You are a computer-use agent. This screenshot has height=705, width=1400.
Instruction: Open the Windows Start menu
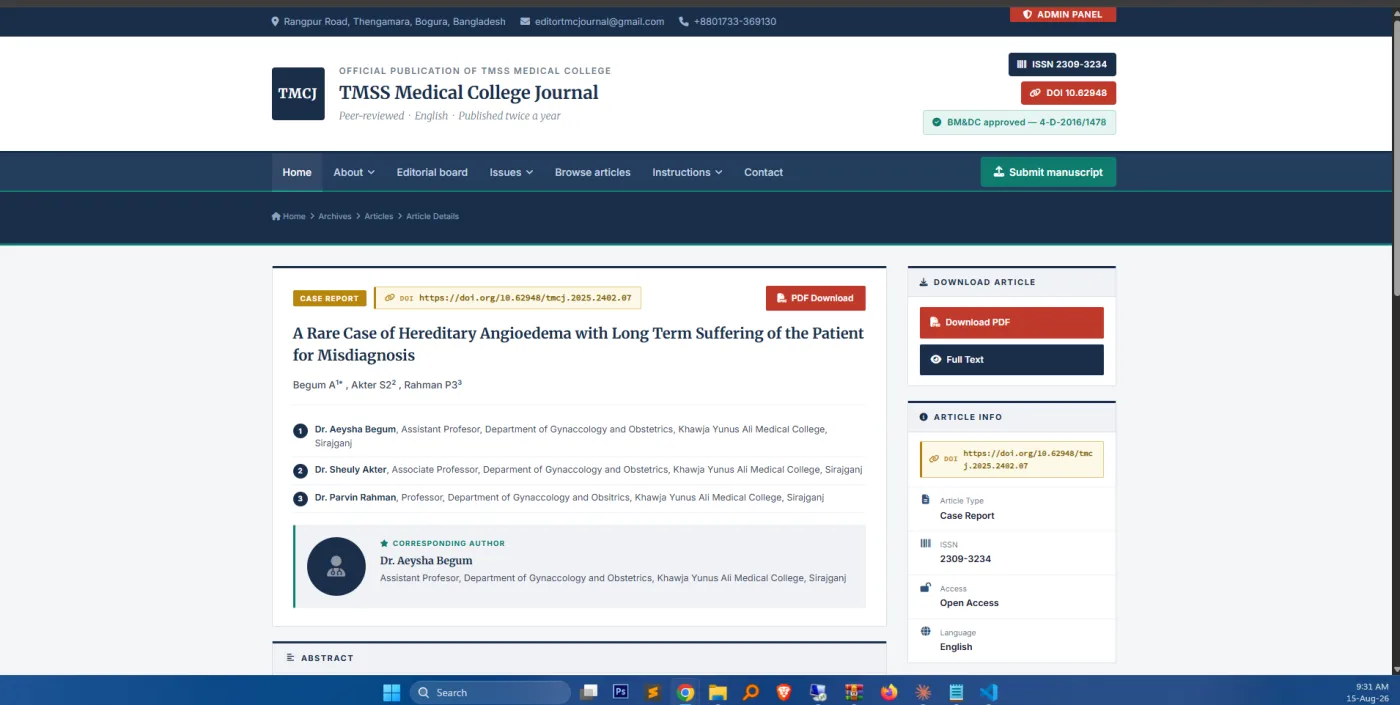pos(391,692)
